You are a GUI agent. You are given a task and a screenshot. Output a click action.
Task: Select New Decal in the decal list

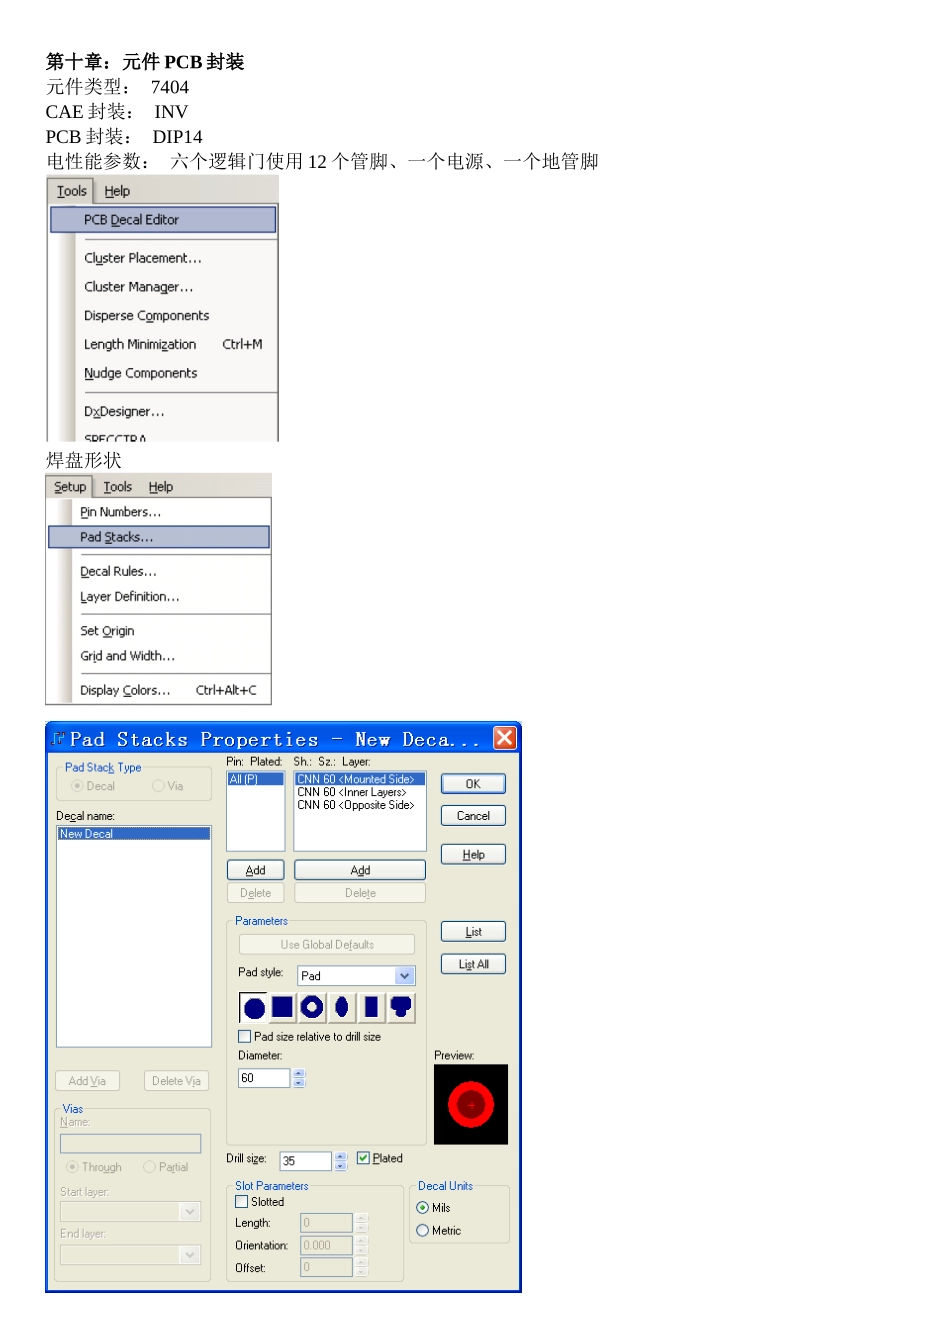tap(134, 834)
